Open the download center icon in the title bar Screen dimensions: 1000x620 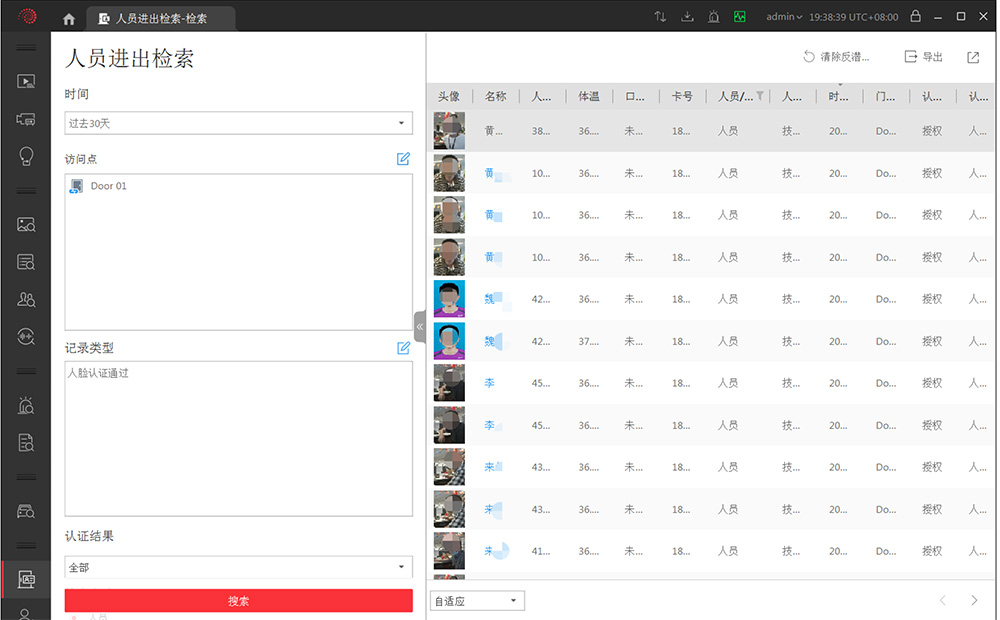(687, 17)
